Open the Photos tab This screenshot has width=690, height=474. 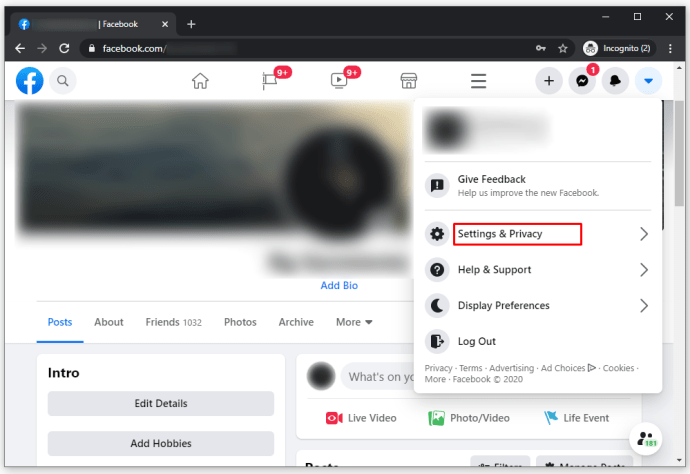tap(240, 322)
